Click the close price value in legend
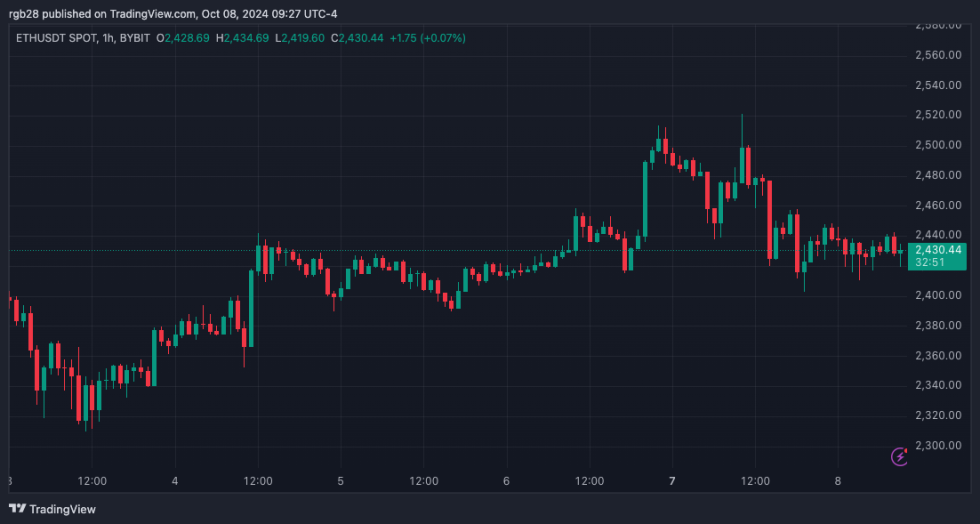 pos(363,38)
